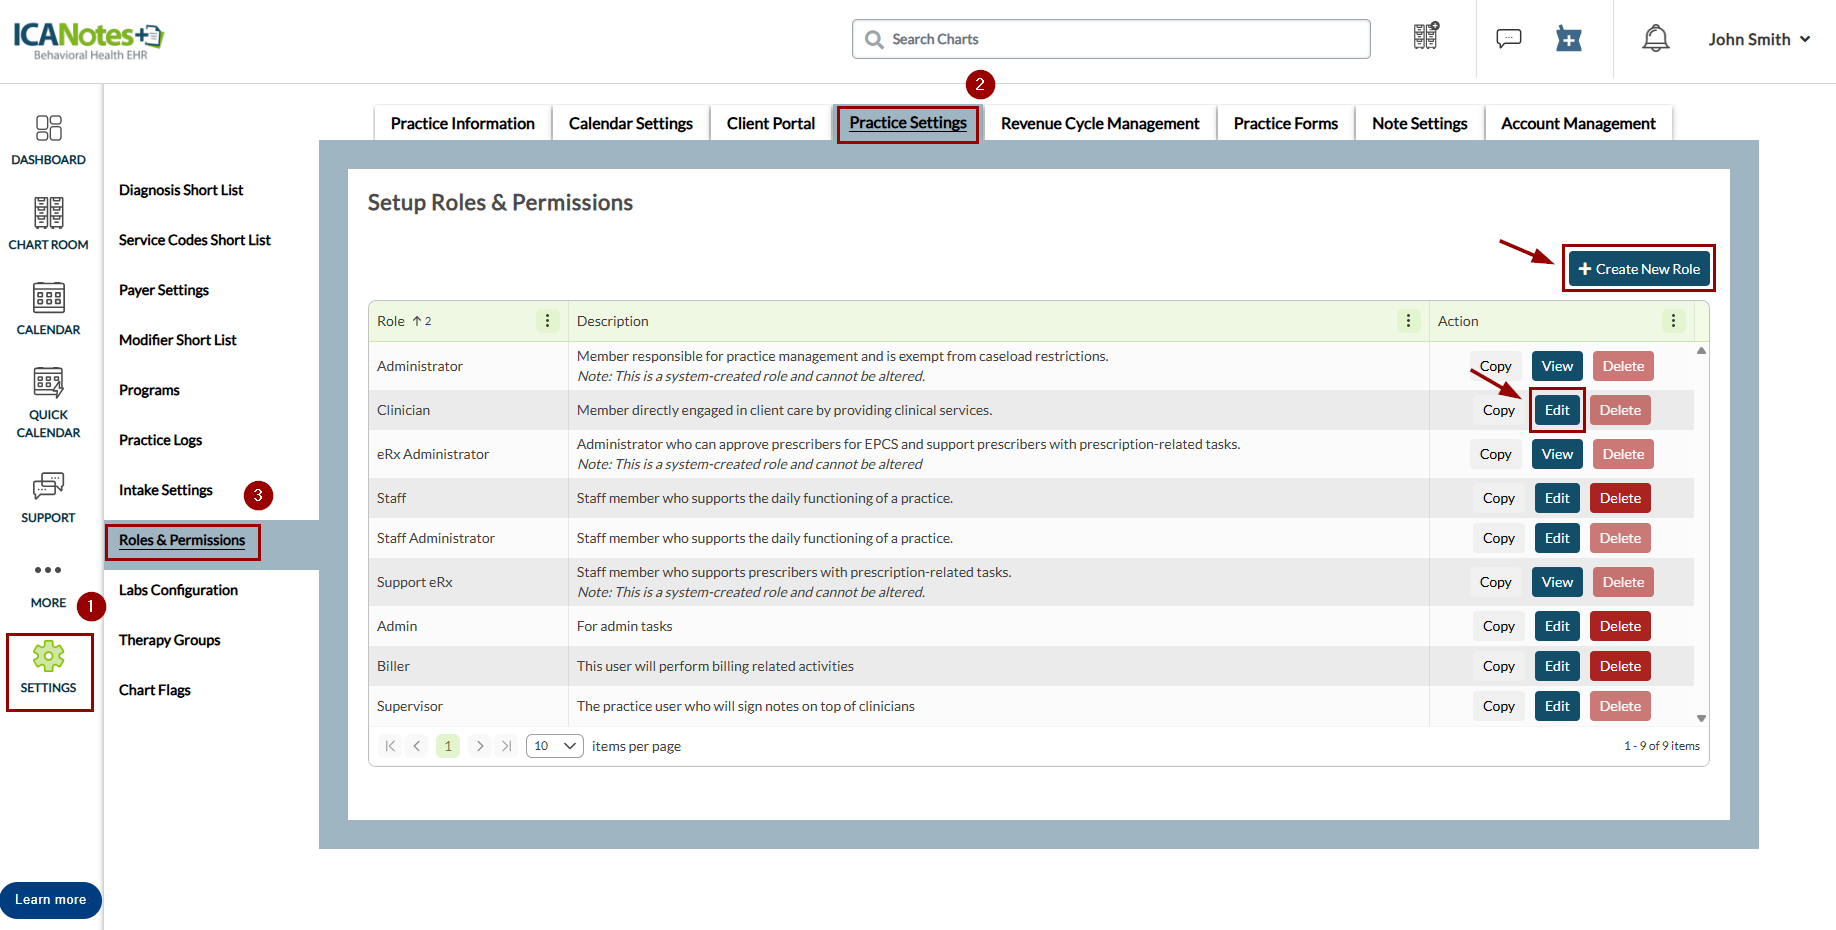This screenshot has width=1836, height=930.
Task: Click the Create New Role button
Action: tap(1639, 269)
